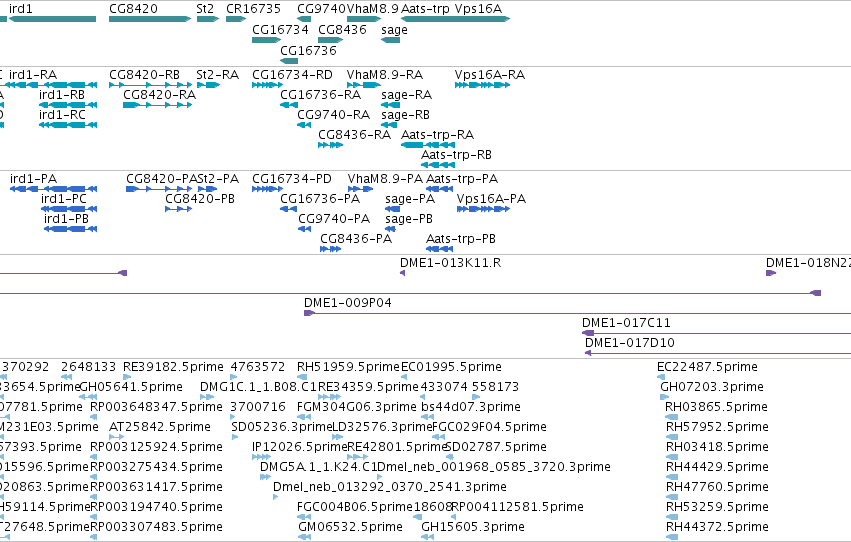Select the DME1-013K11.R clone marker
The image size is (851, 542).
(x=402, y=273)
